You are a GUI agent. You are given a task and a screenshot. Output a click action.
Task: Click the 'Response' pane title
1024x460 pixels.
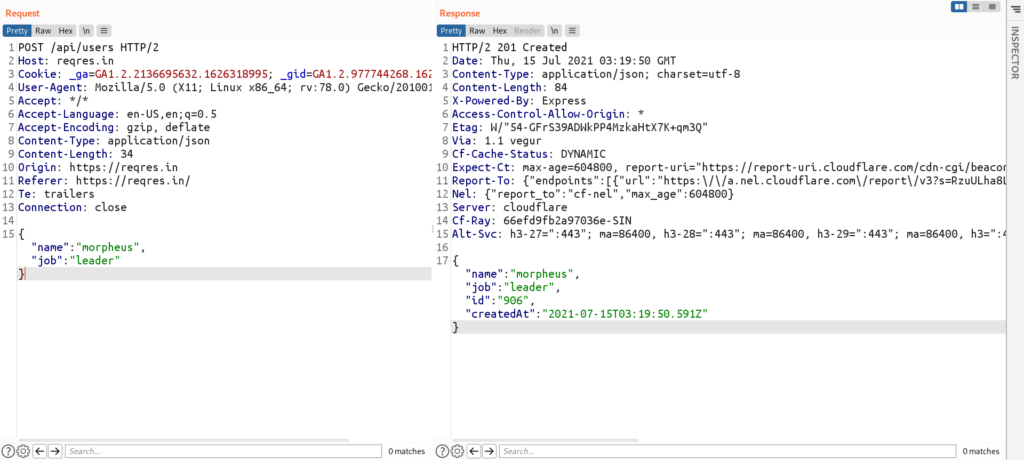(x=459, y=13)
